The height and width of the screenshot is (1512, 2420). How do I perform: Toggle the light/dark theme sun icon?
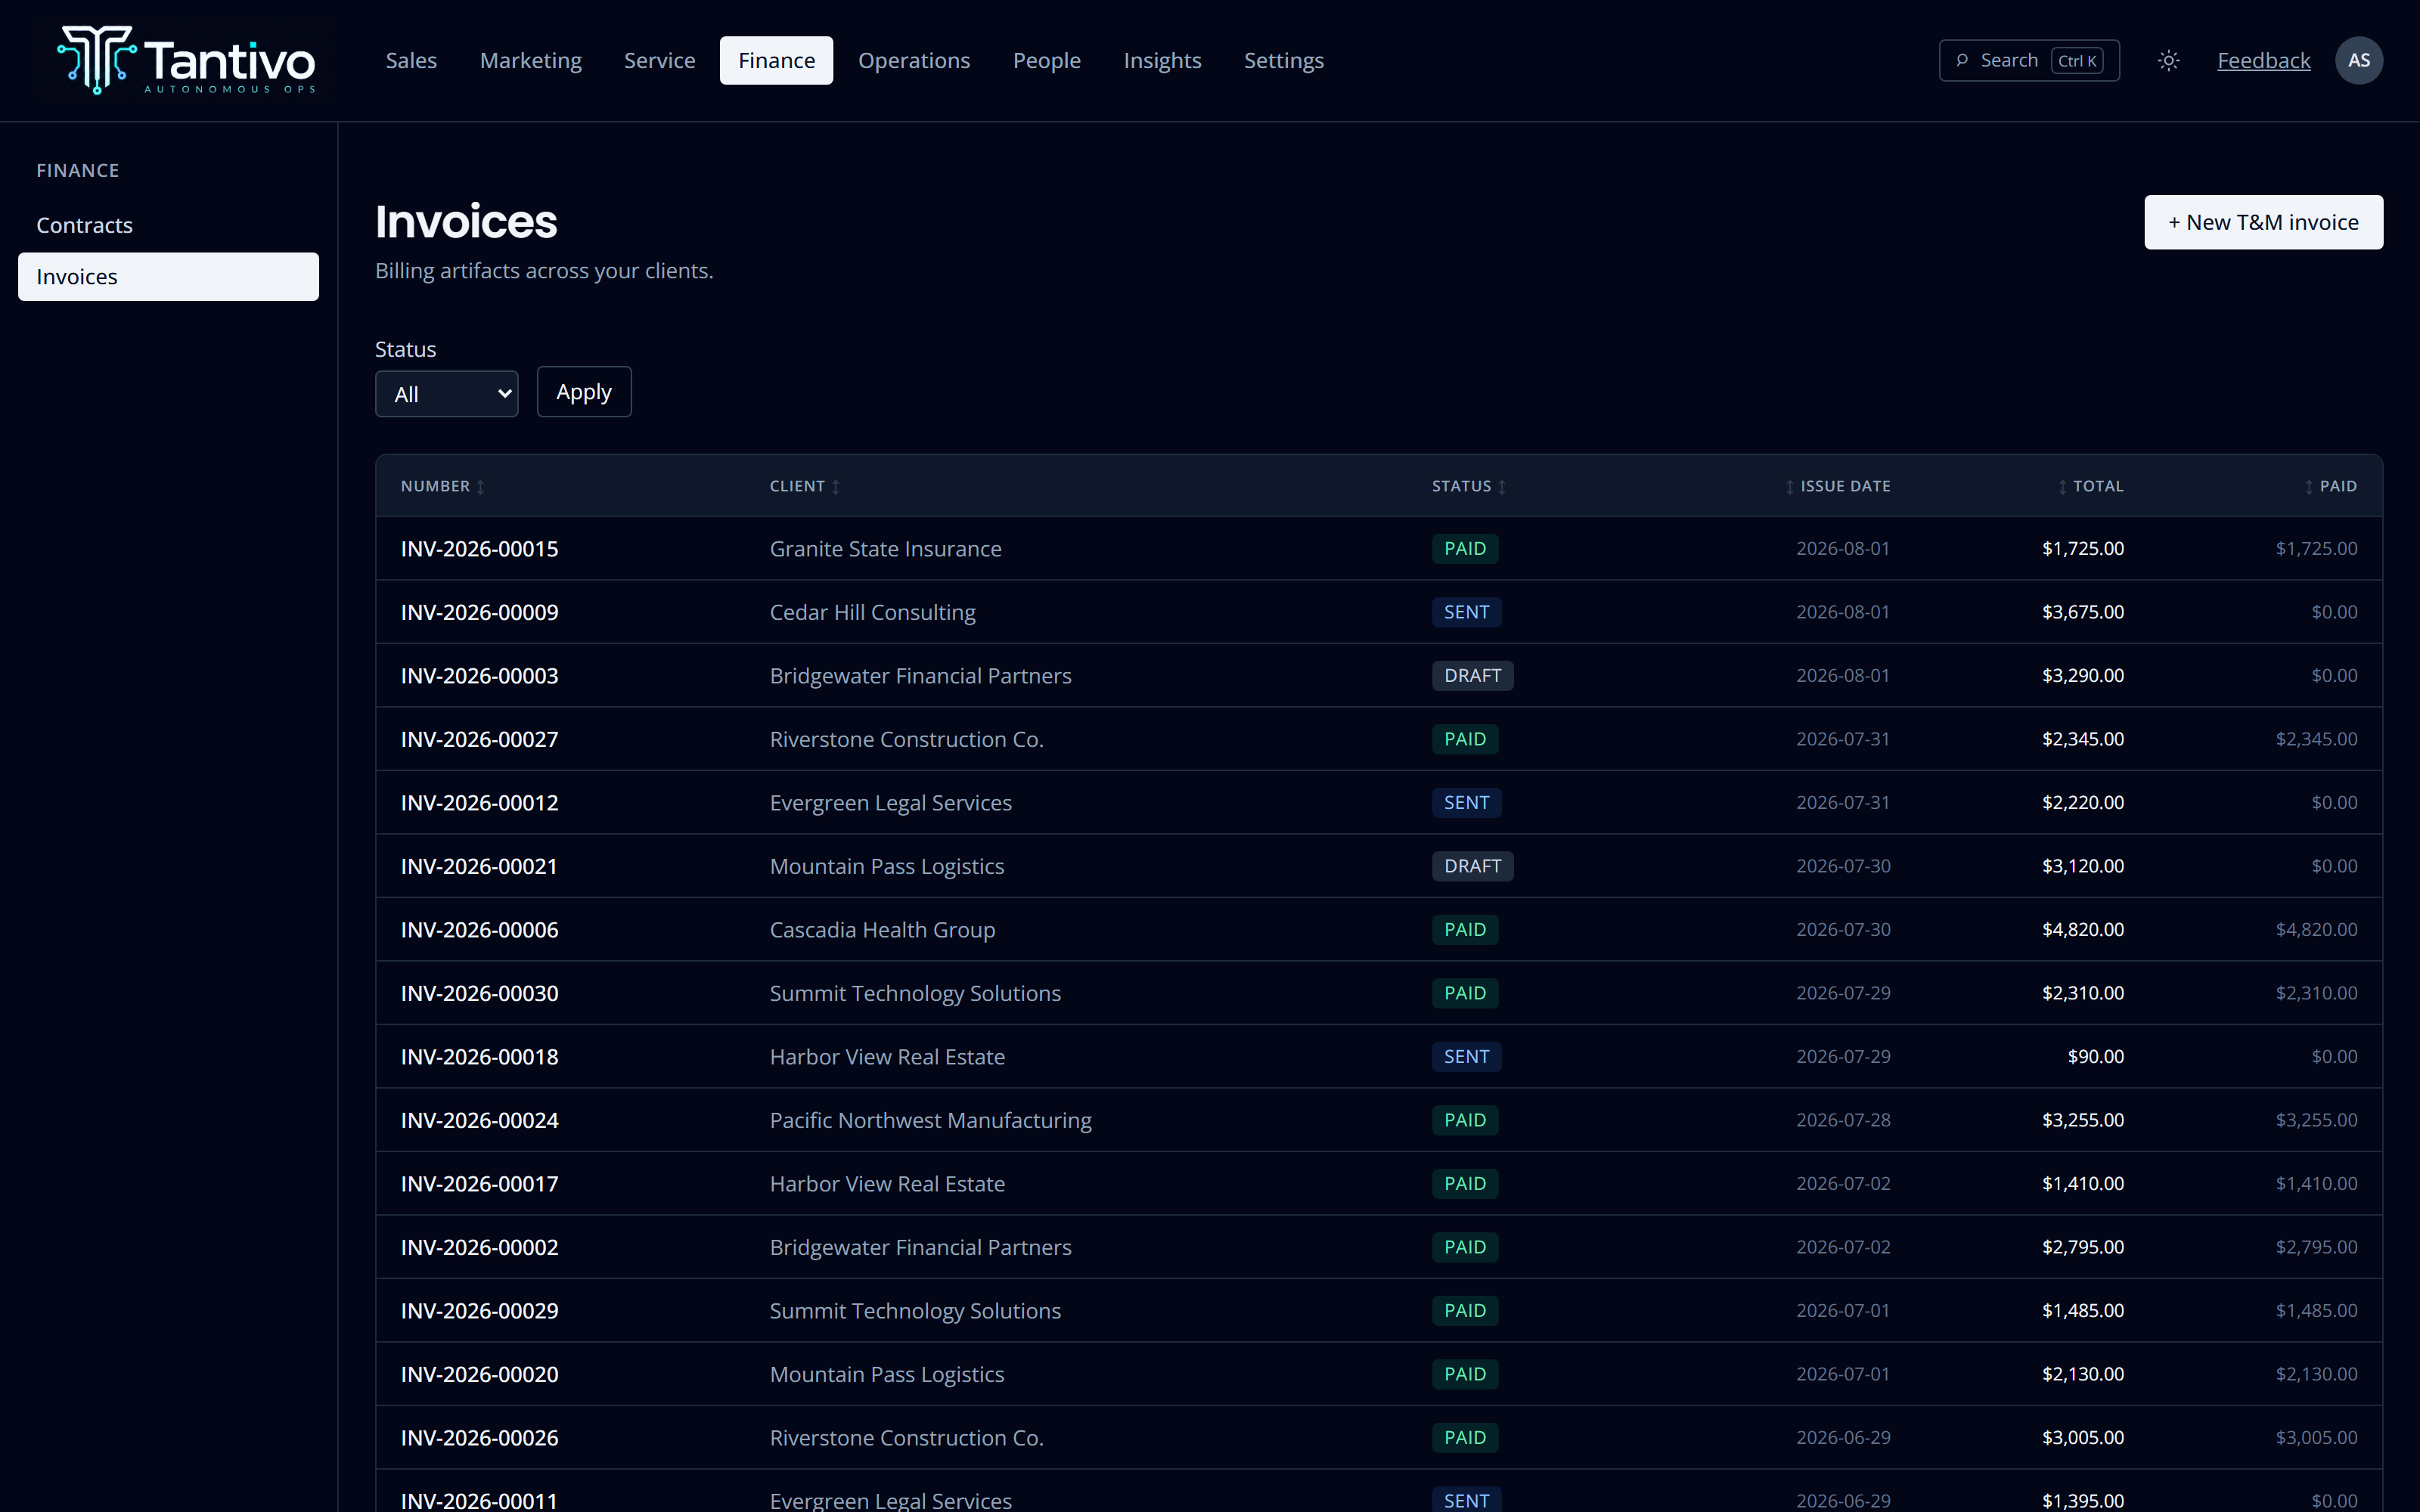[x=2168, y=61]
